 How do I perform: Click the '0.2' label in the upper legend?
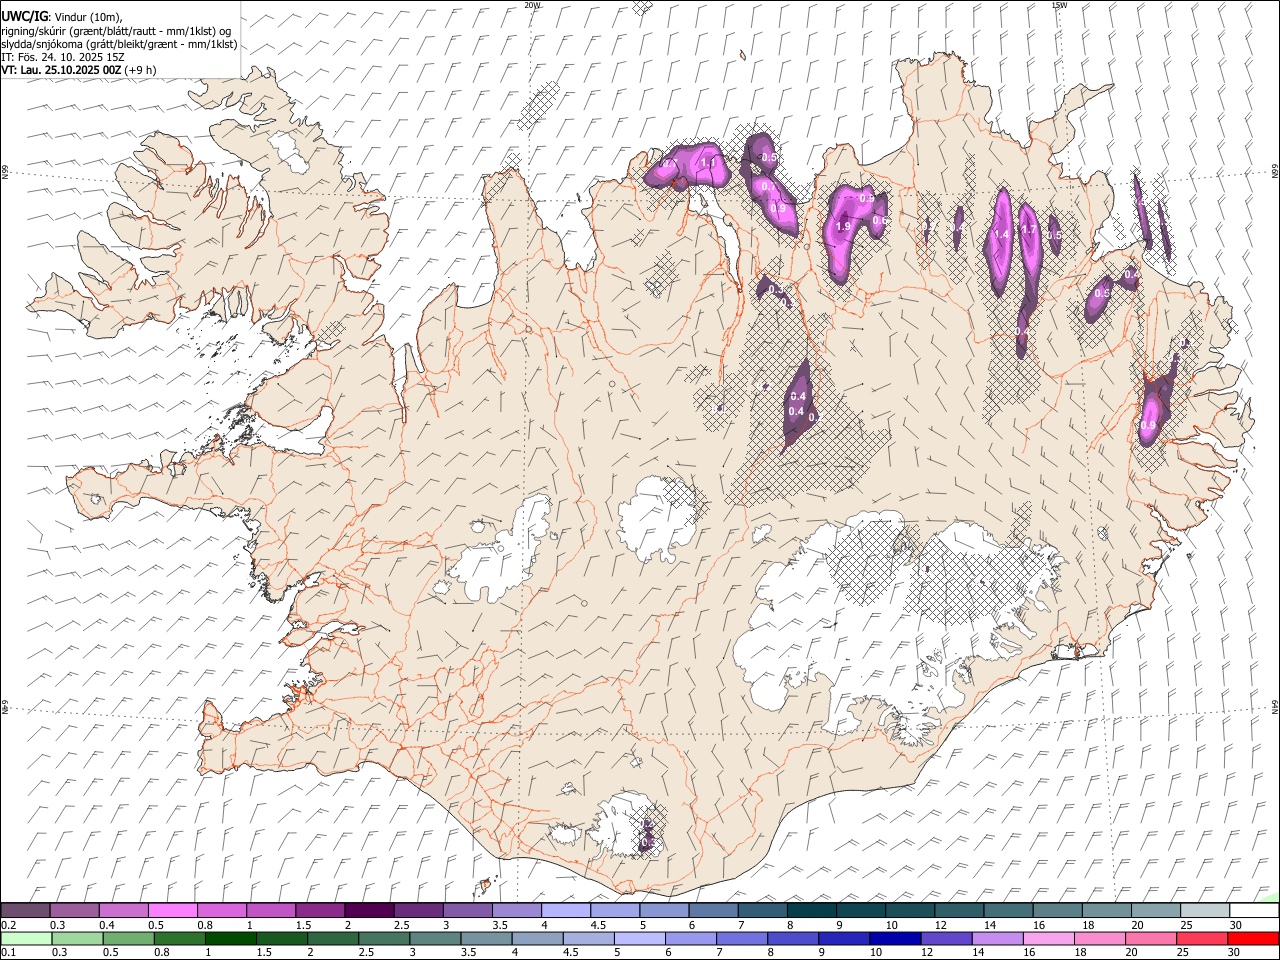pos(7,925)
